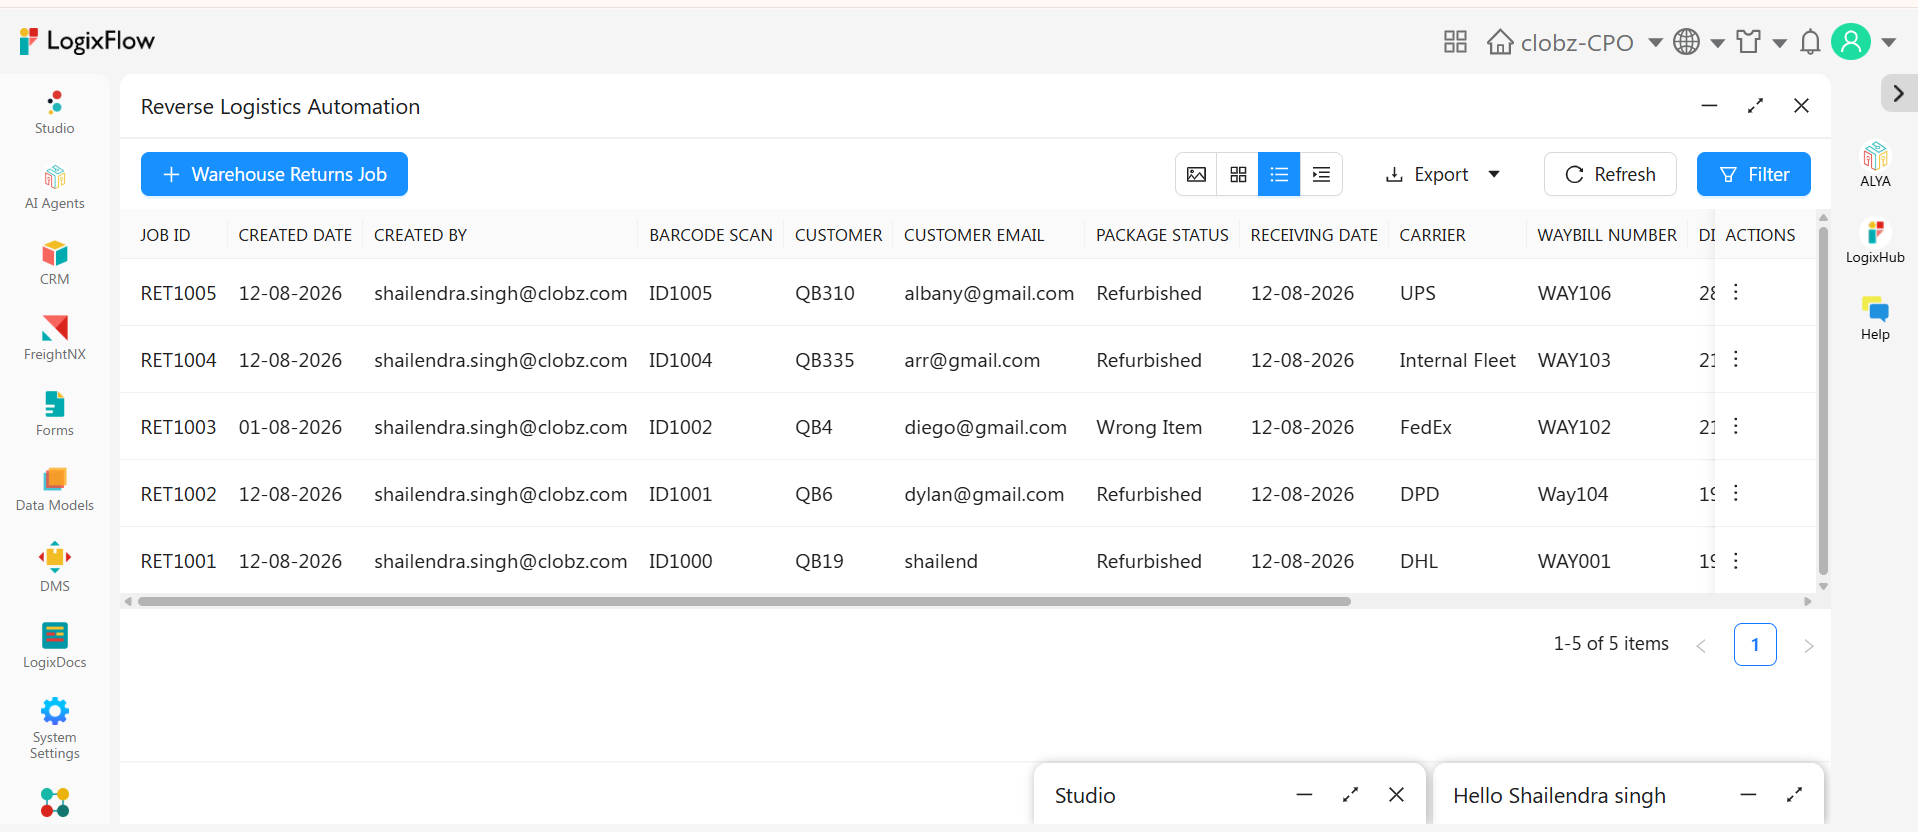Screen dimensions: 1918x832
Task: Open row actions for RET1004
Action: click(x=1736, y=359)
